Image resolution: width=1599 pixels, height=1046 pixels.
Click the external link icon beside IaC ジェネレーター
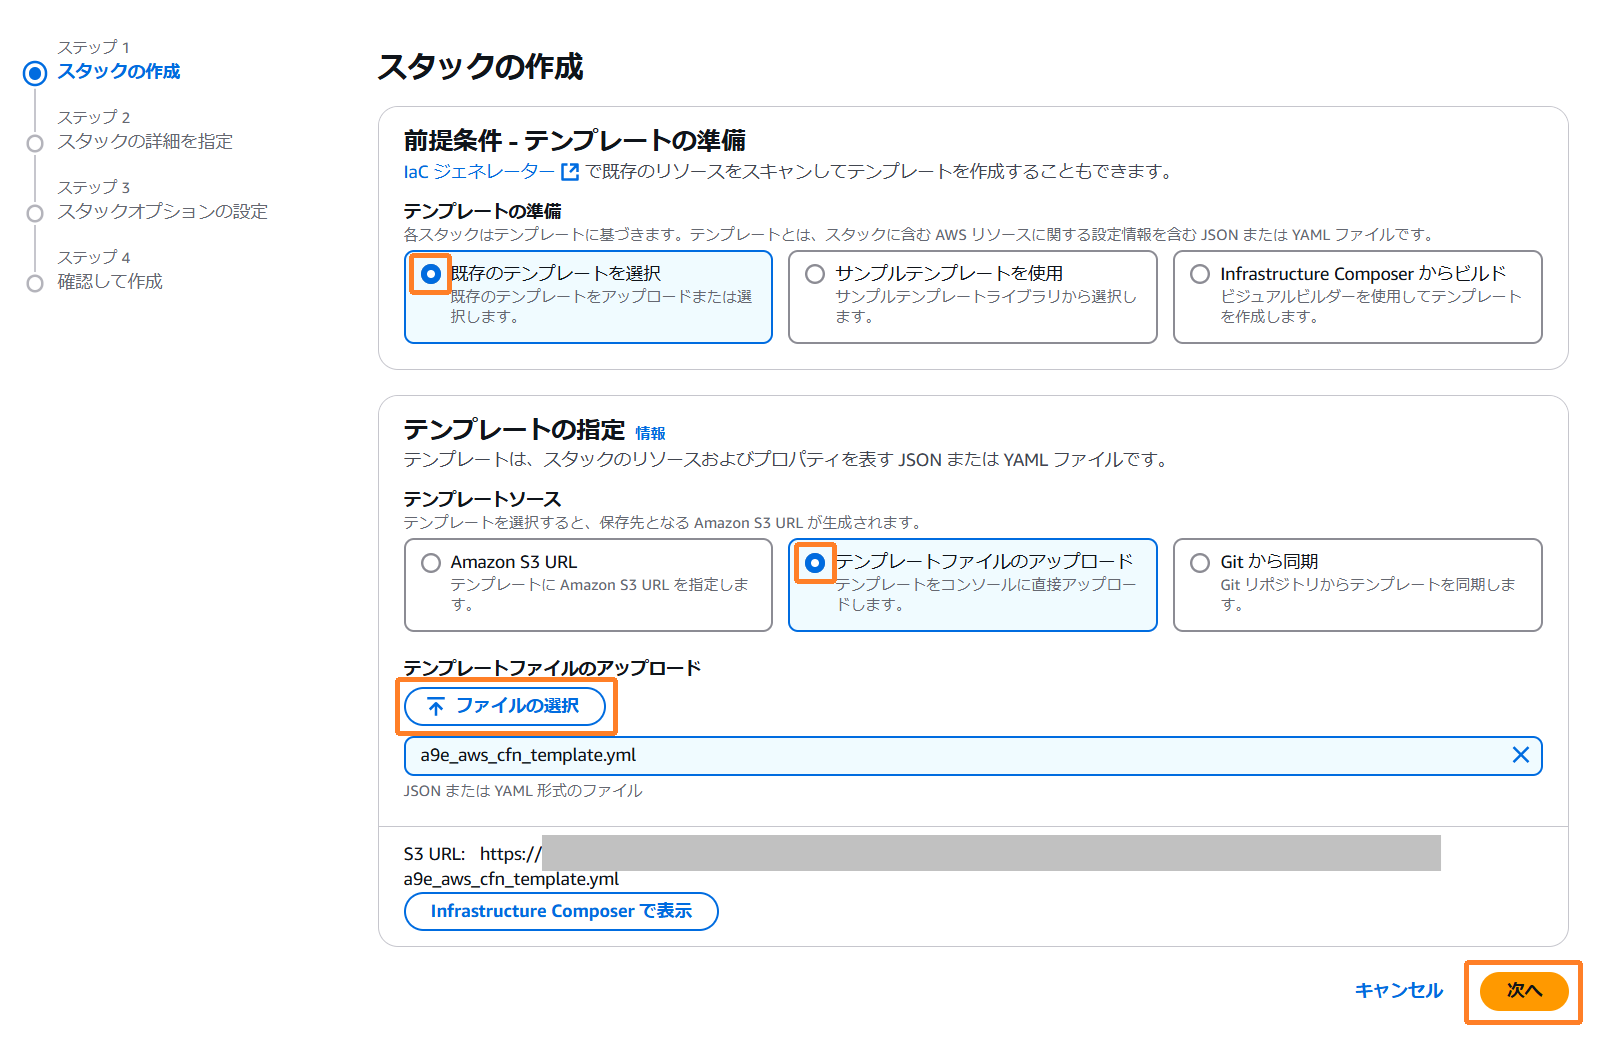point(570,172)
